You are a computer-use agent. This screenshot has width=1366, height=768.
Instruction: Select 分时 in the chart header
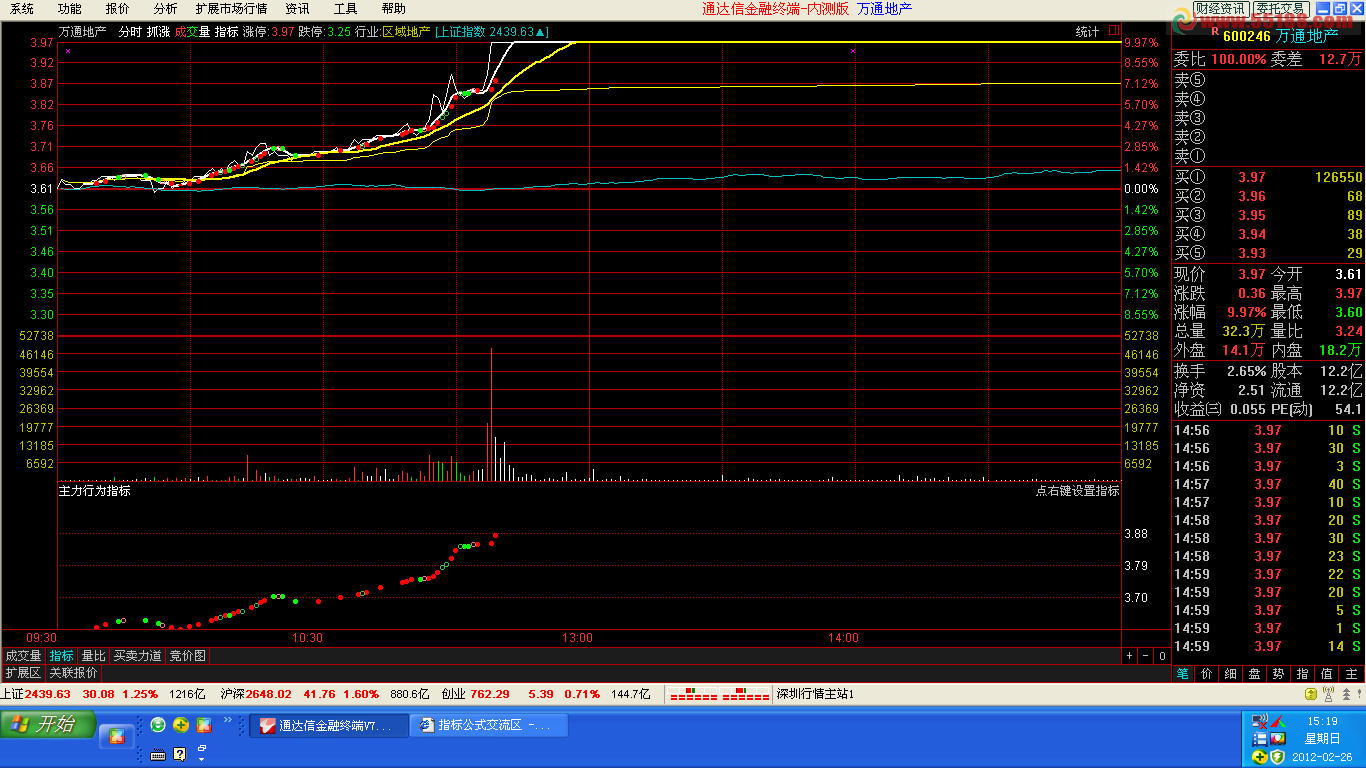[x=130, y=32]
